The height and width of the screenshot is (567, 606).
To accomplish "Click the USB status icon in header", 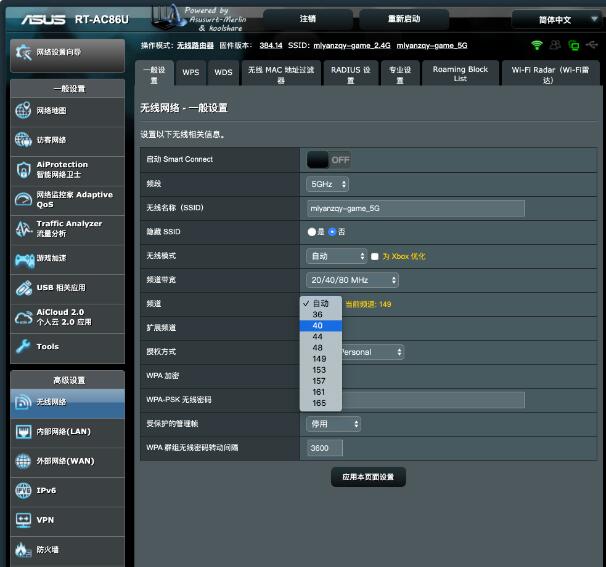I will coord(591,45).
